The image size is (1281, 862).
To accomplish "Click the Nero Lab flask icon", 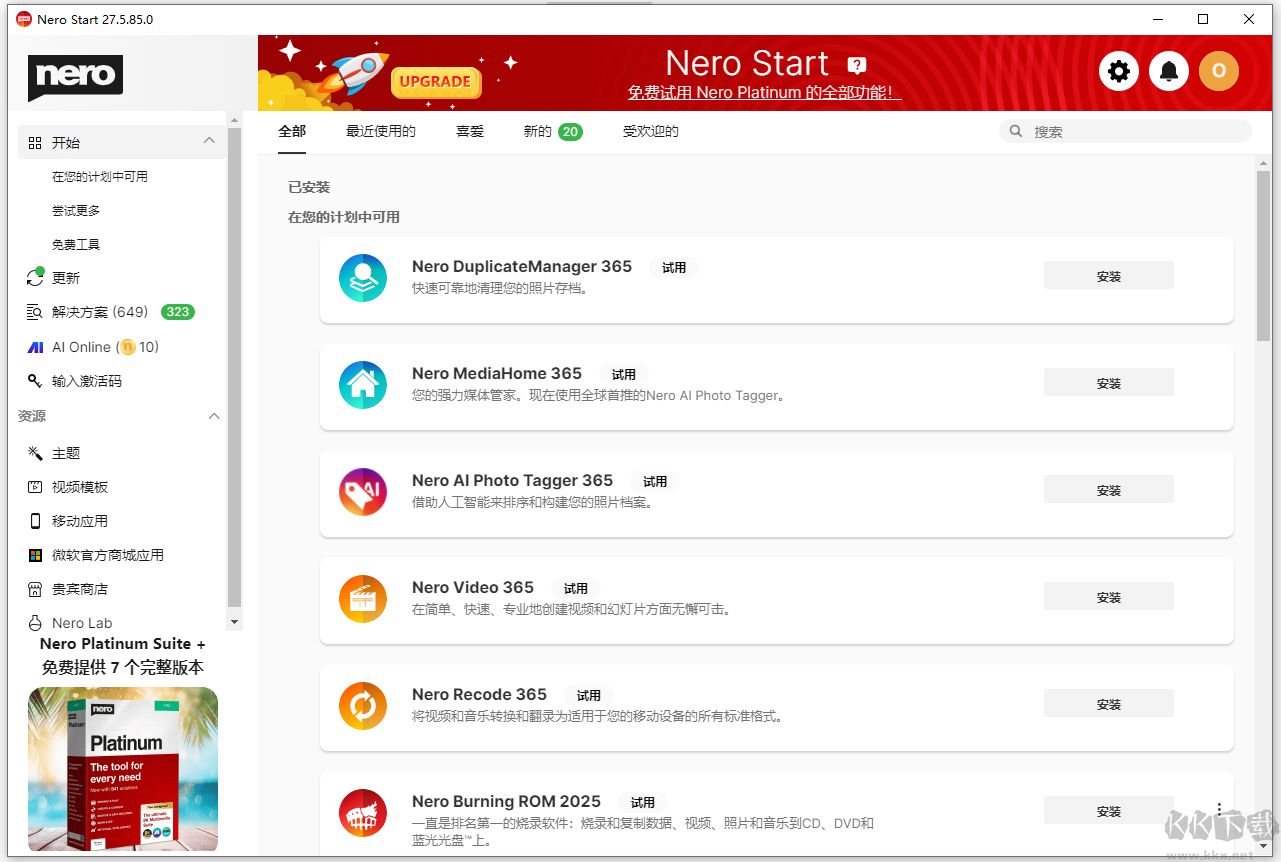I will click(35, 623).
